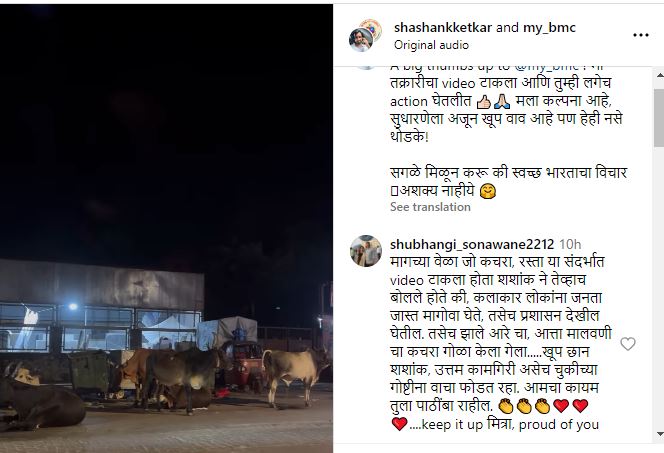
Task: Click shashankketkar's profile picture in the header
Action: click(361, 40)
